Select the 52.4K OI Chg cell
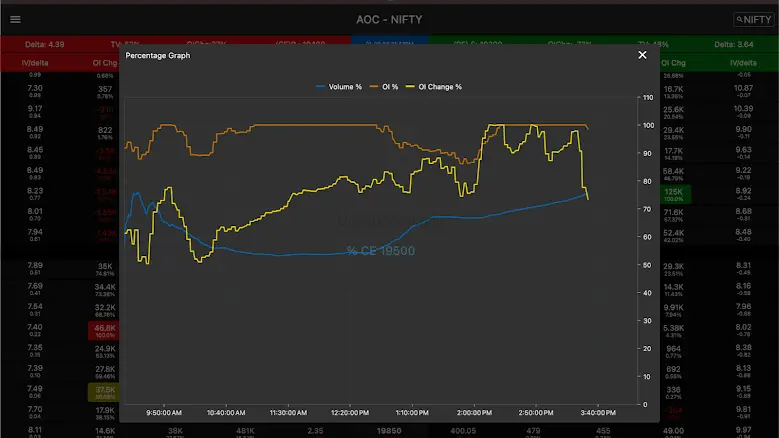 click(x=674, y=235)
